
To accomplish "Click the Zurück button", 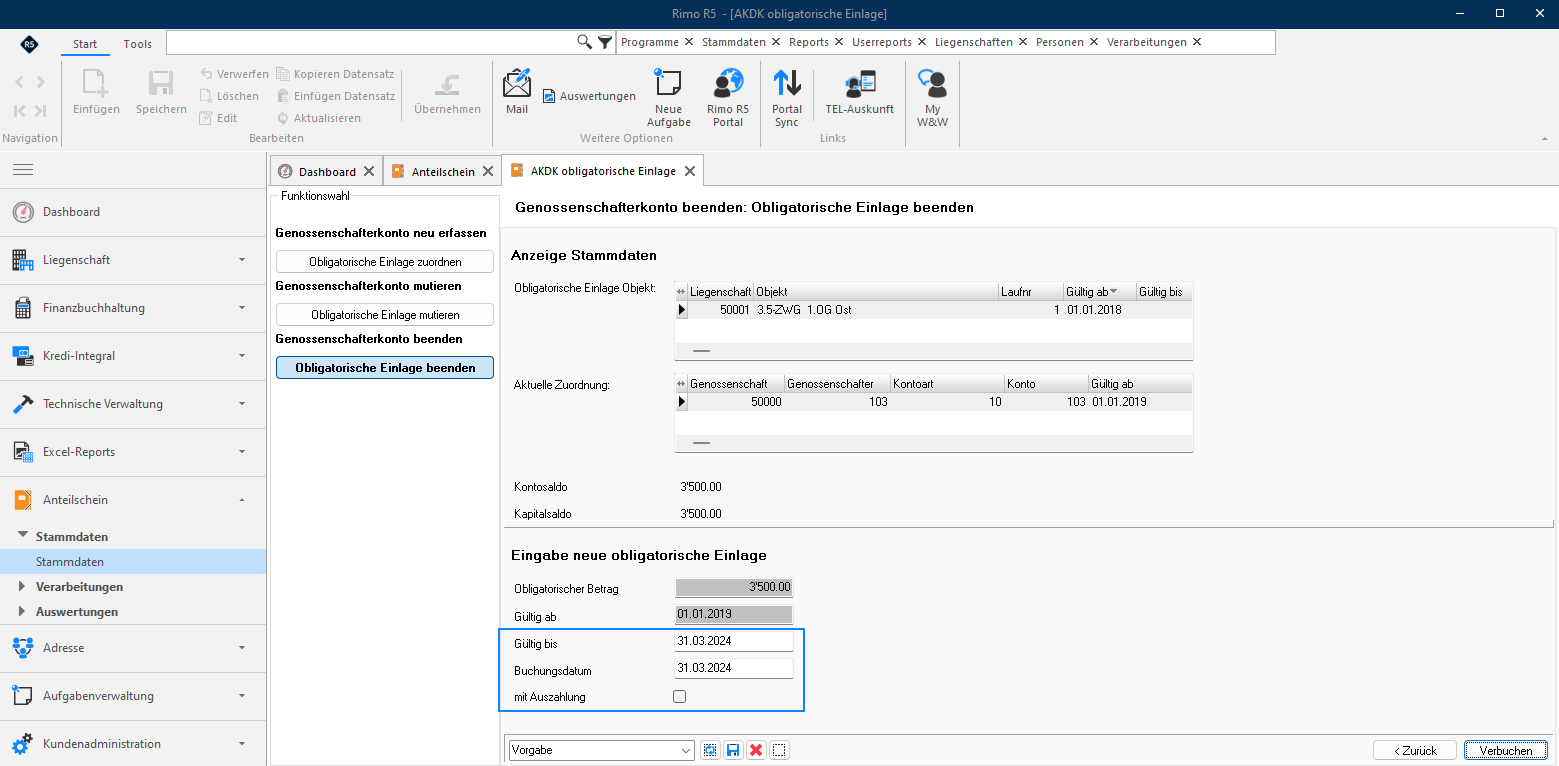I will (x=1414, y=750).
